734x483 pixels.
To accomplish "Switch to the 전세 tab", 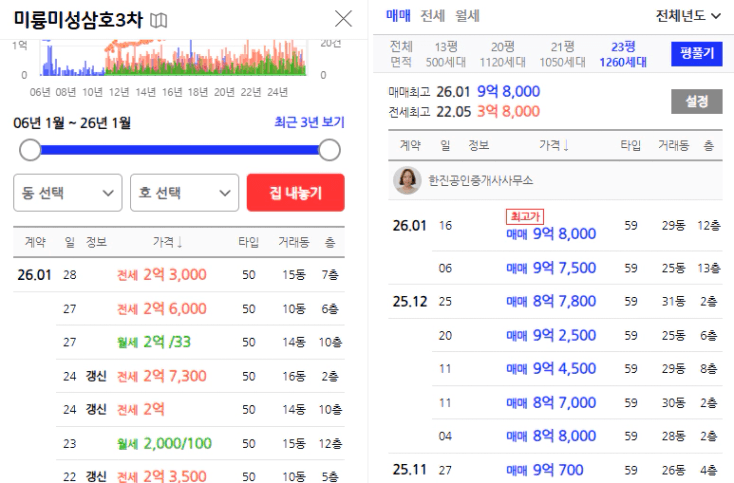I will click(x=432, y=16).
